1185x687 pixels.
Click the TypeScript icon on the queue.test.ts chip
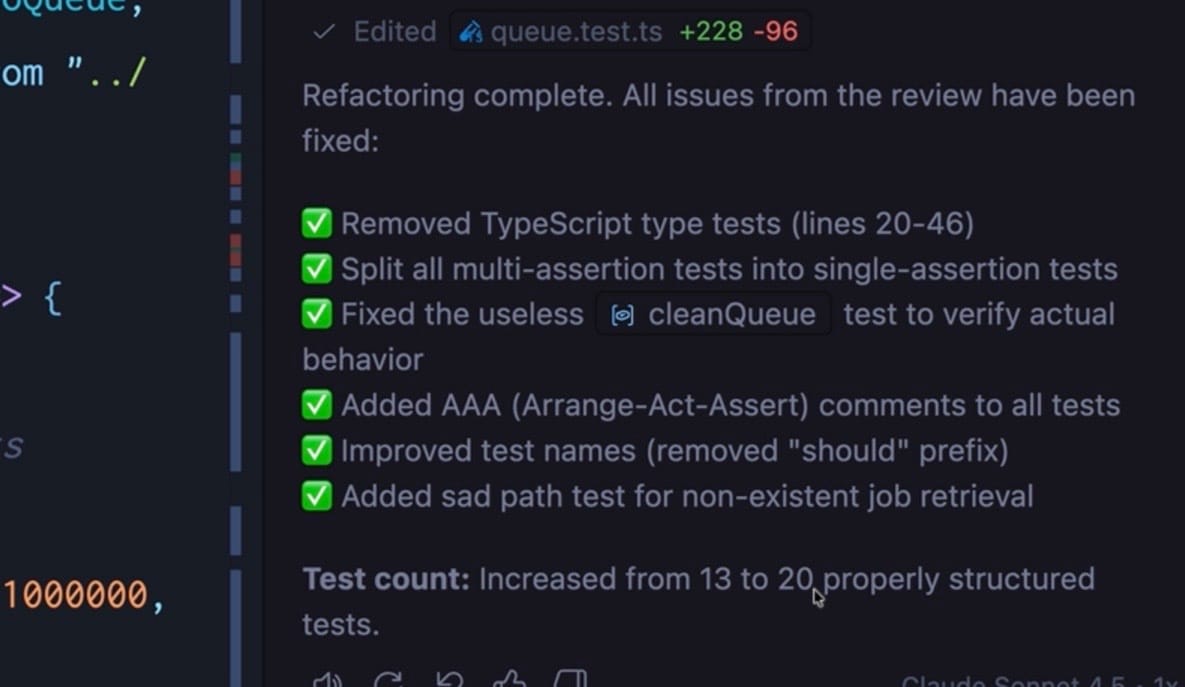472,31
